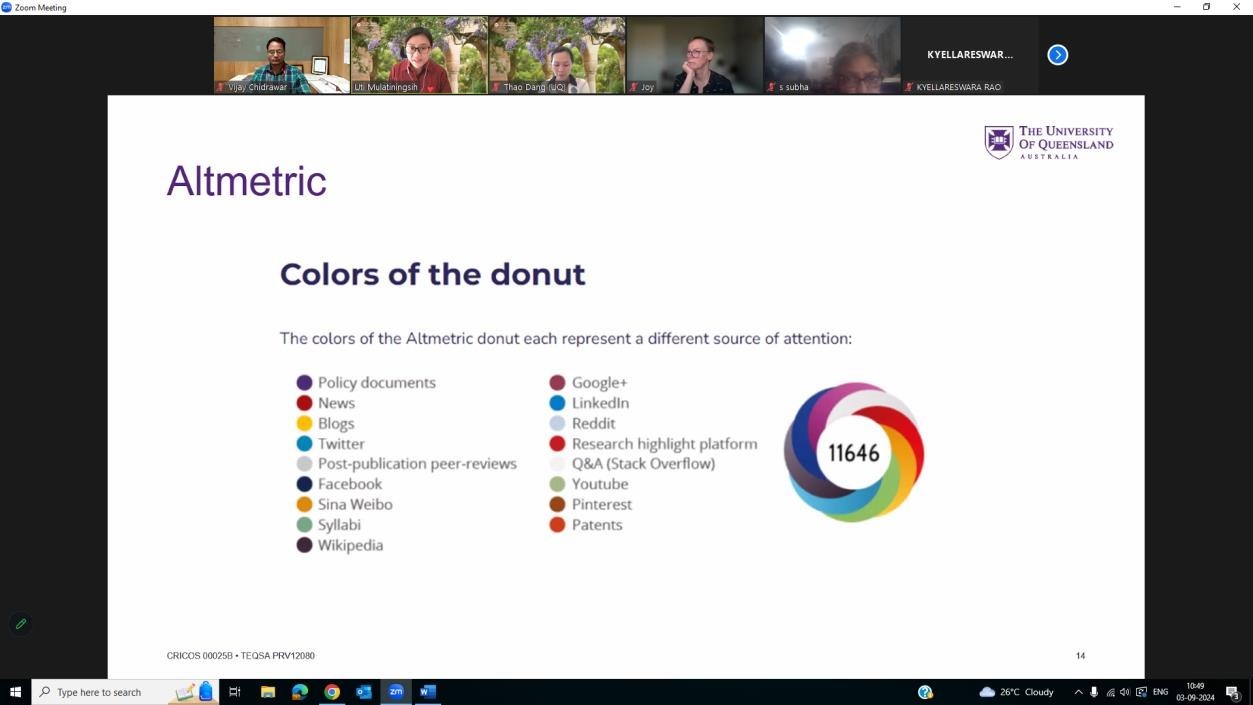Click the 'Altmetric' slide title
This screenshot has width=1253, height=705.
pyautogui.click(x=246, y=181)
